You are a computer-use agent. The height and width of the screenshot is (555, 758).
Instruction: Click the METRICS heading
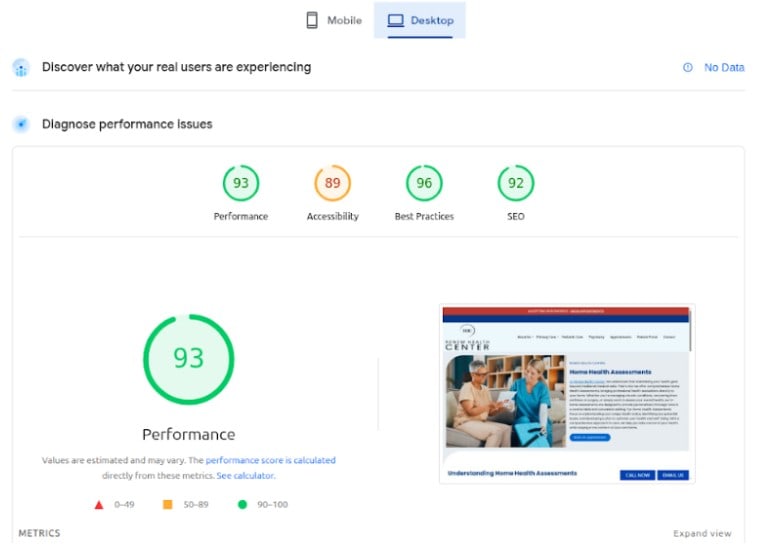40,533
